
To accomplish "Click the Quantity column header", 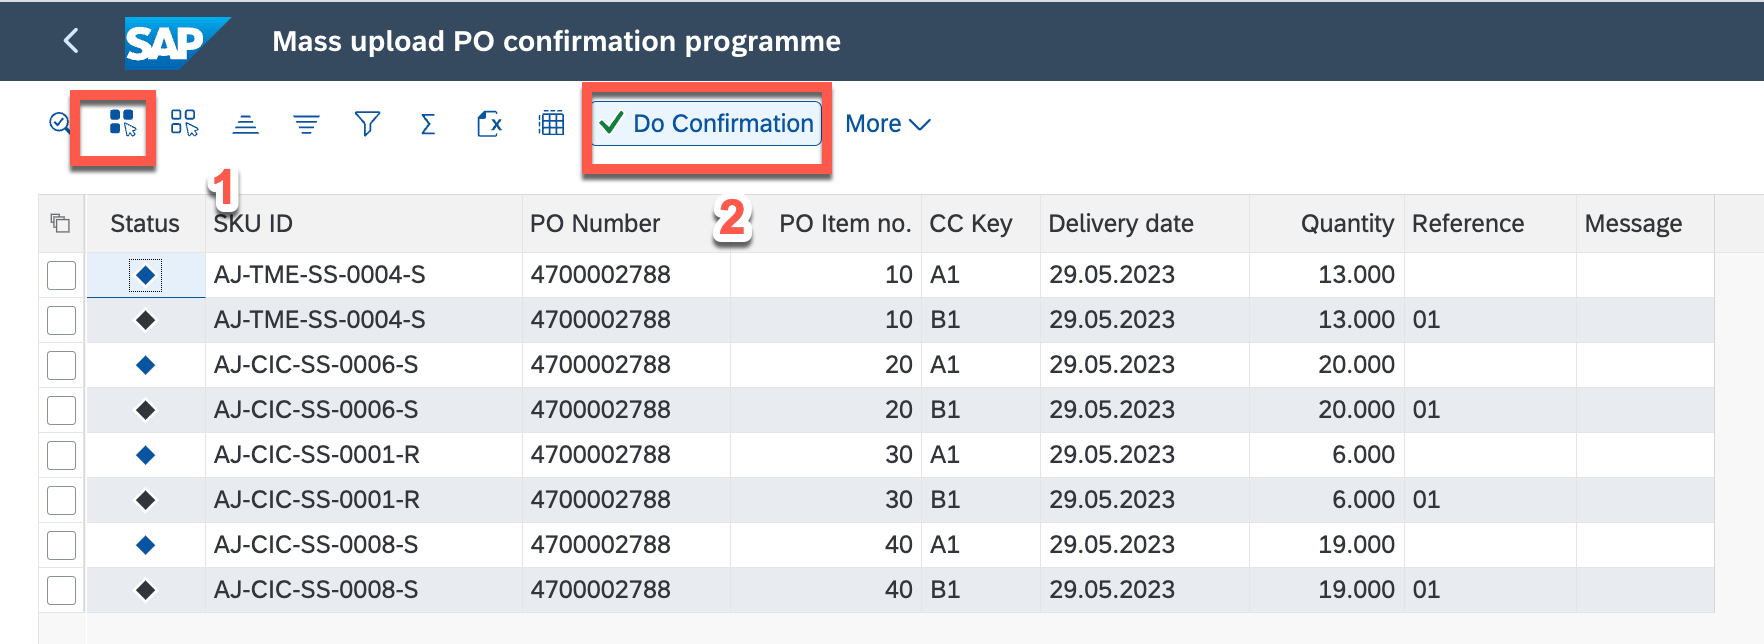I will 1346,223.
